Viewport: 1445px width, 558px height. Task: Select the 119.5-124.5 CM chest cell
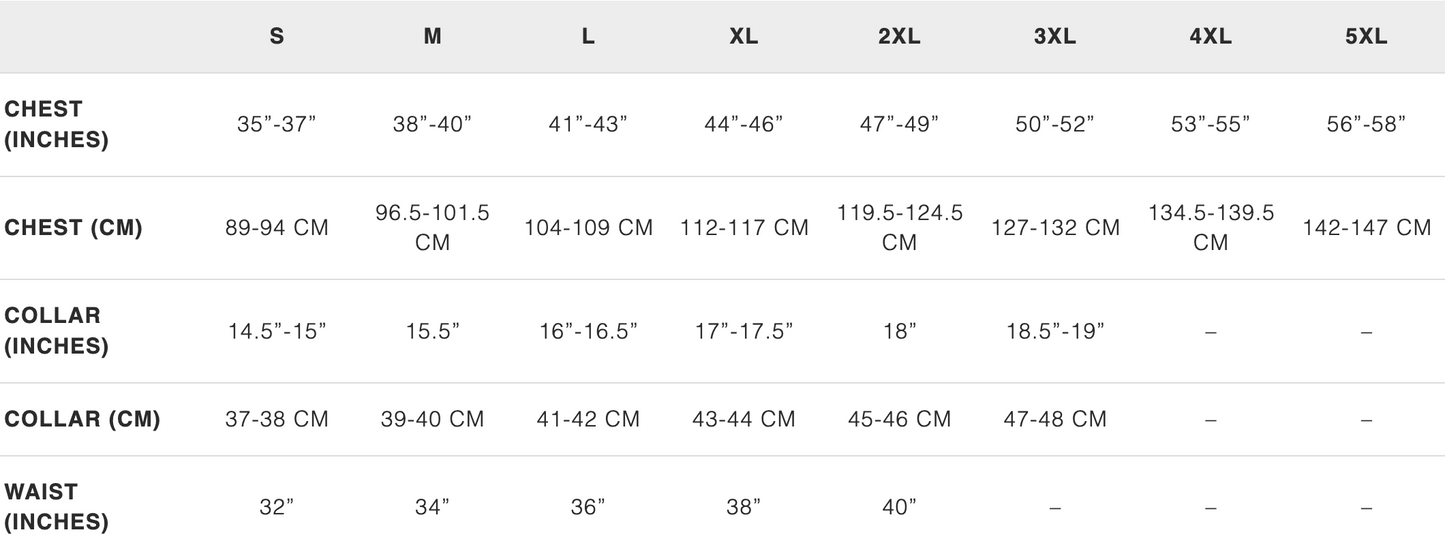coord(899,228)
